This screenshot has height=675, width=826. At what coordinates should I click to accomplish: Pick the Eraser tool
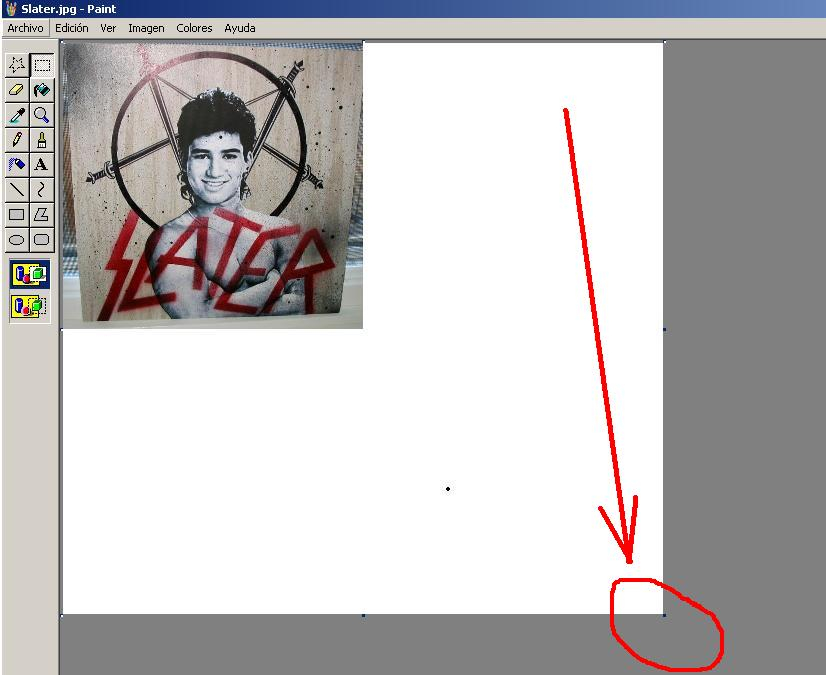click(x=17, y=90)
